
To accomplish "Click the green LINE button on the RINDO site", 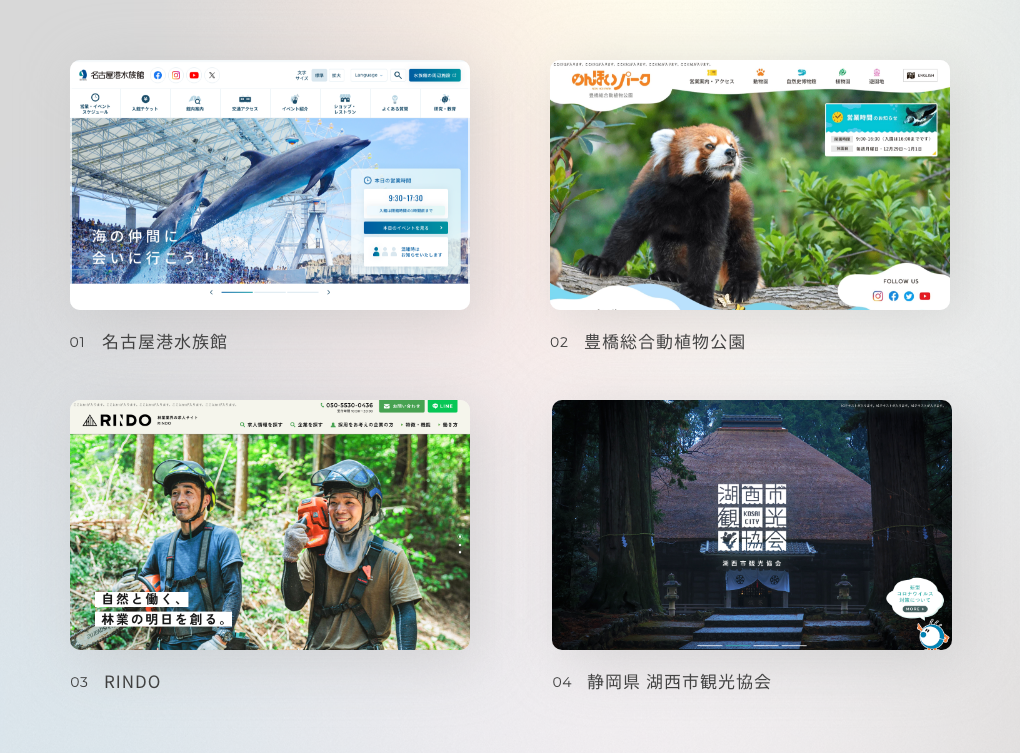I will click(442, 406).
